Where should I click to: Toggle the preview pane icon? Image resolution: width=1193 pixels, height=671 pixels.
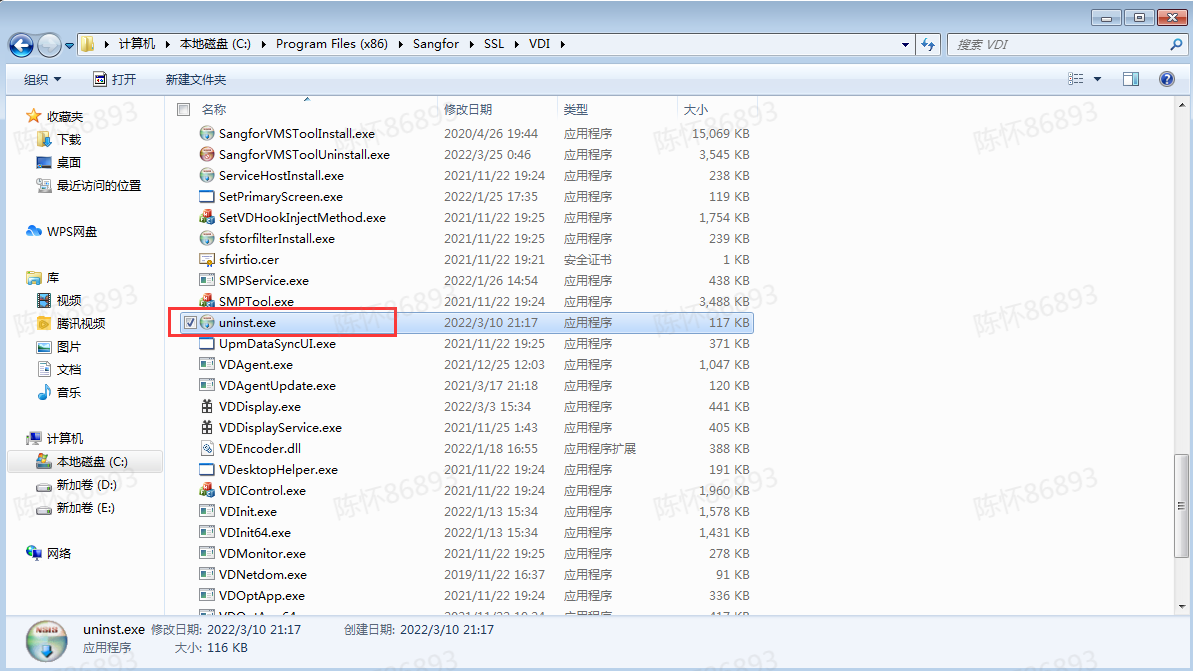tap(1131, 79)
